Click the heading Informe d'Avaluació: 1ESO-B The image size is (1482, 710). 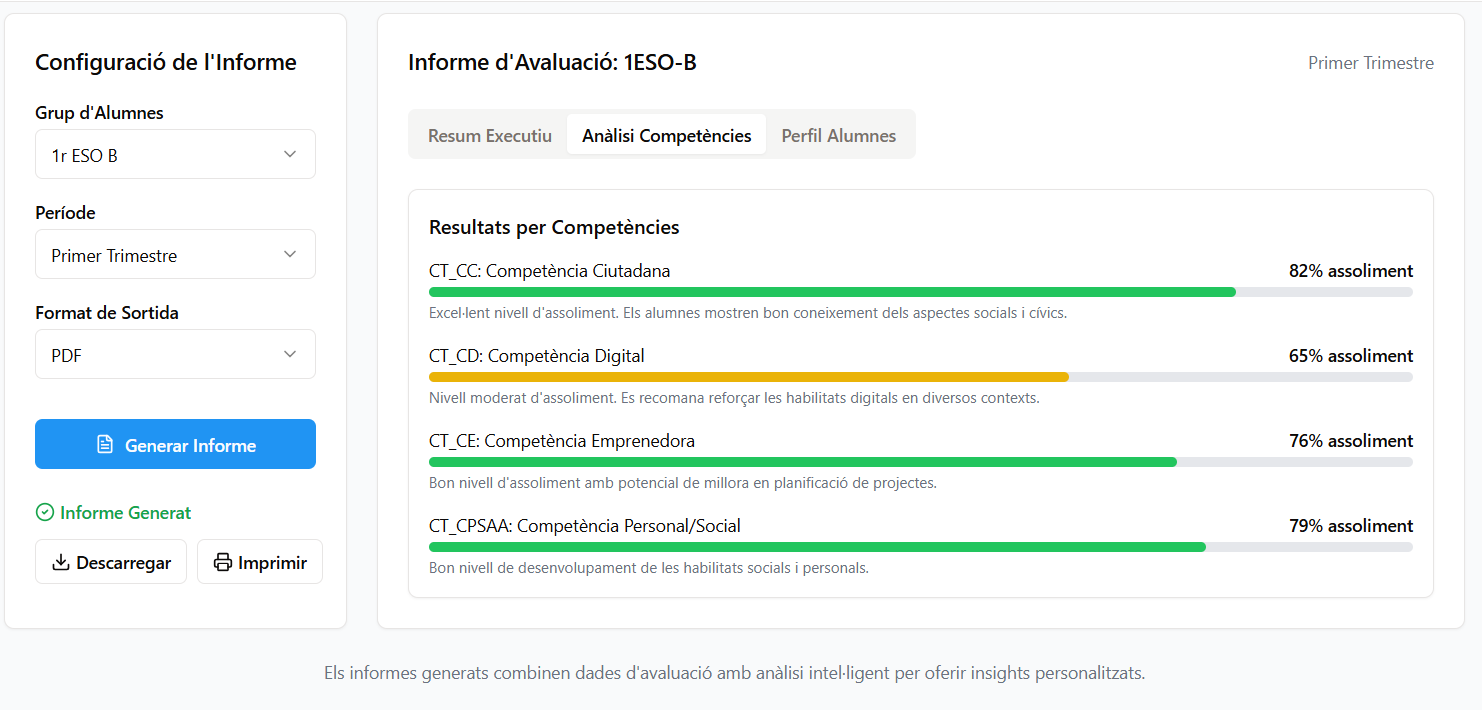pos(552,62)
